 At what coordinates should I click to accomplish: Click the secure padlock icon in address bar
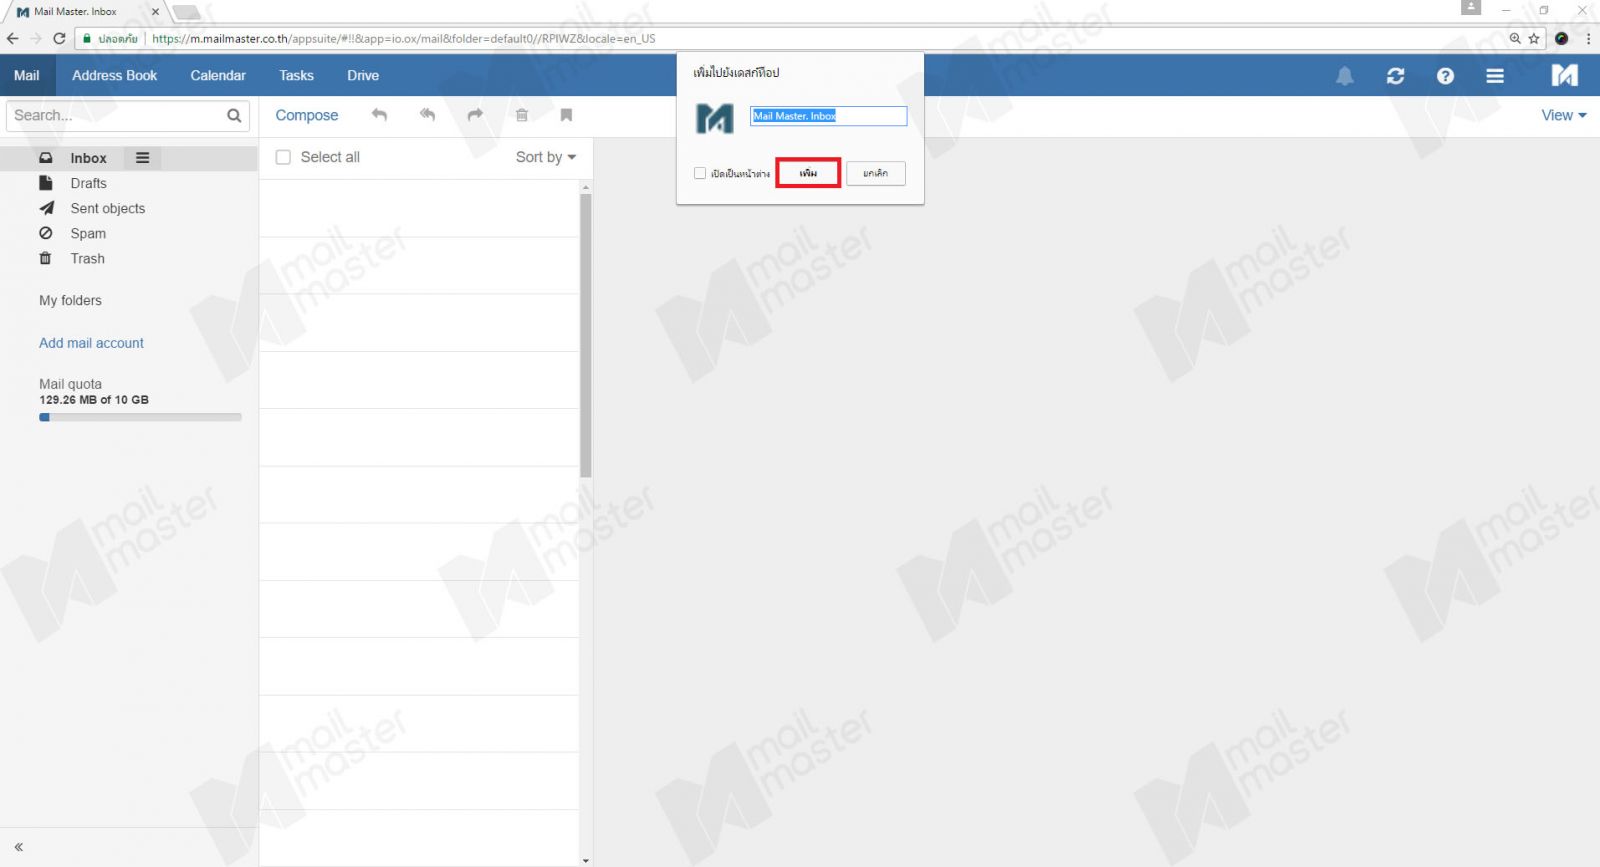87,39
